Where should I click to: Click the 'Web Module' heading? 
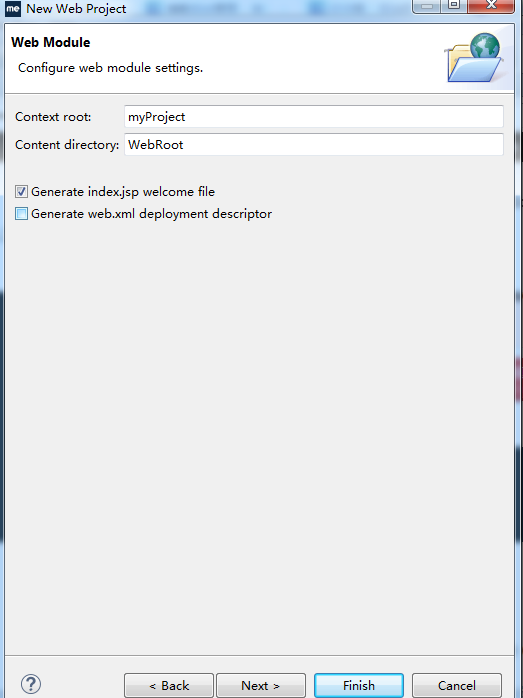51,43
